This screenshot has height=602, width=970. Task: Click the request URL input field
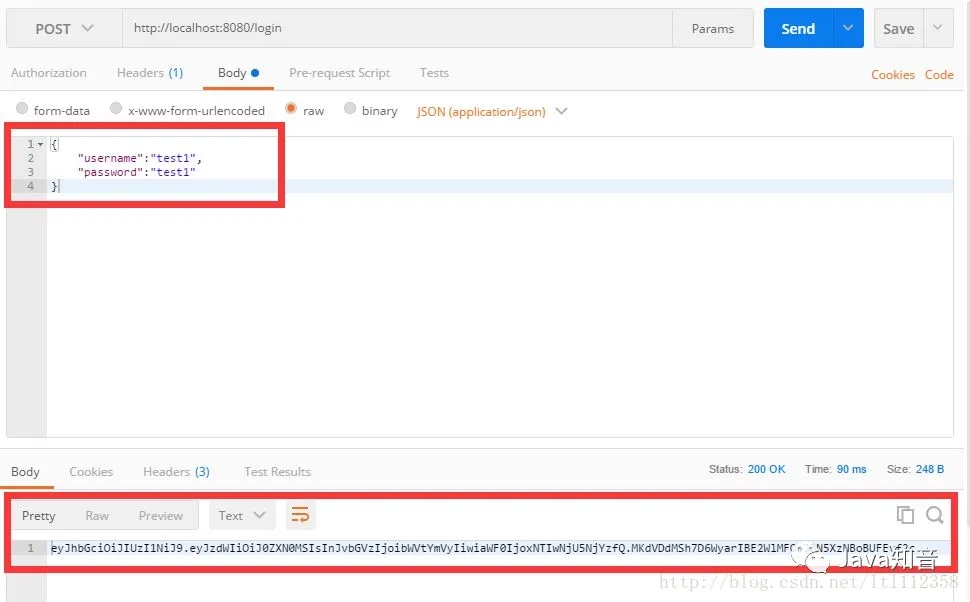point(400,28)
